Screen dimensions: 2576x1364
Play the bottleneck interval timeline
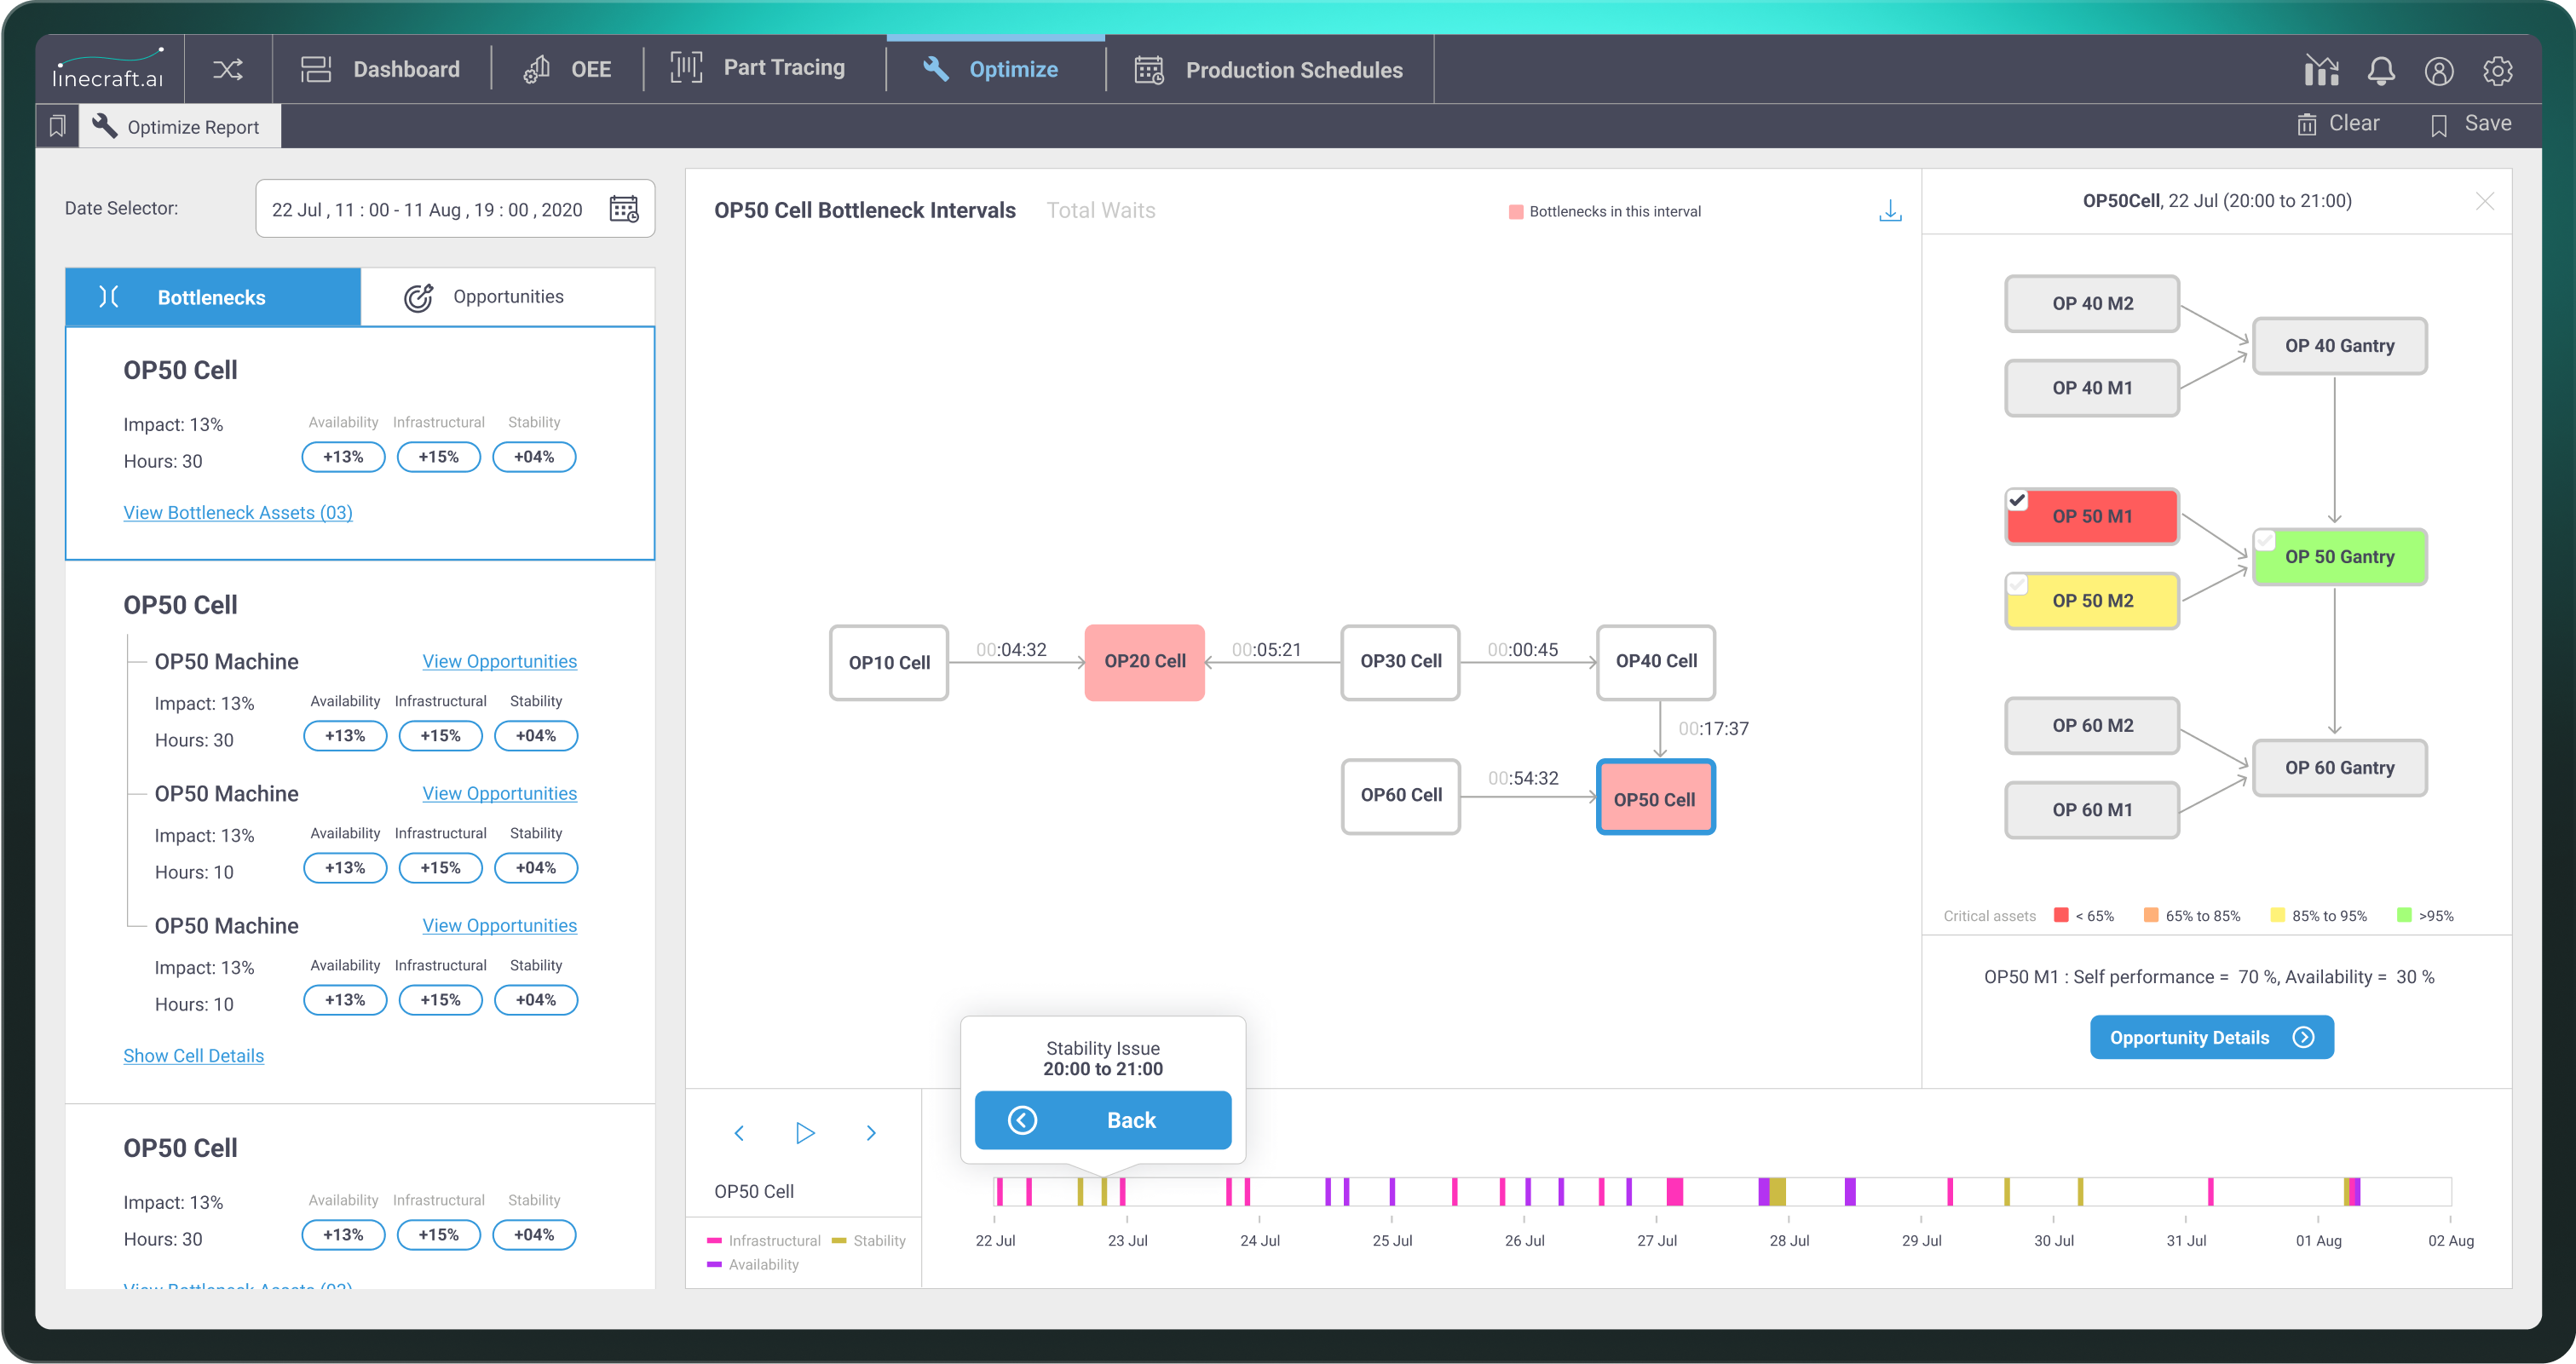tap(805, 1133)
